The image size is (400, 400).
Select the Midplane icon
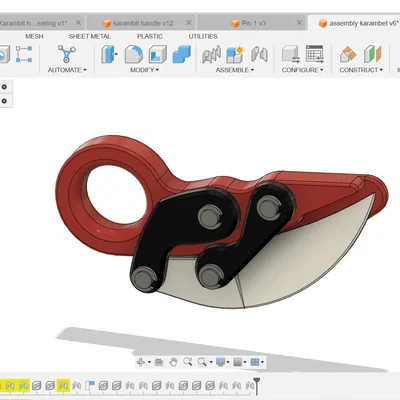tap(372, 54)
